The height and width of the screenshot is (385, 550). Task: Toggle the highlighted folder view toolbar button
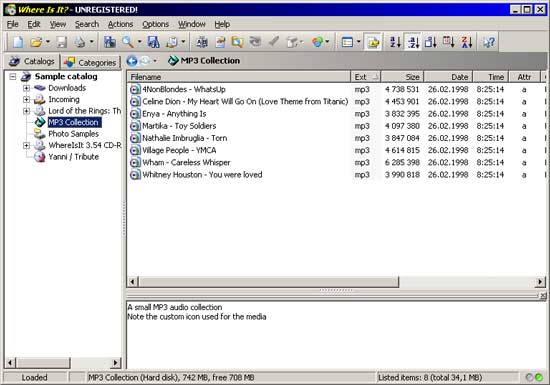pyautogui.click(x=373, y=42)
